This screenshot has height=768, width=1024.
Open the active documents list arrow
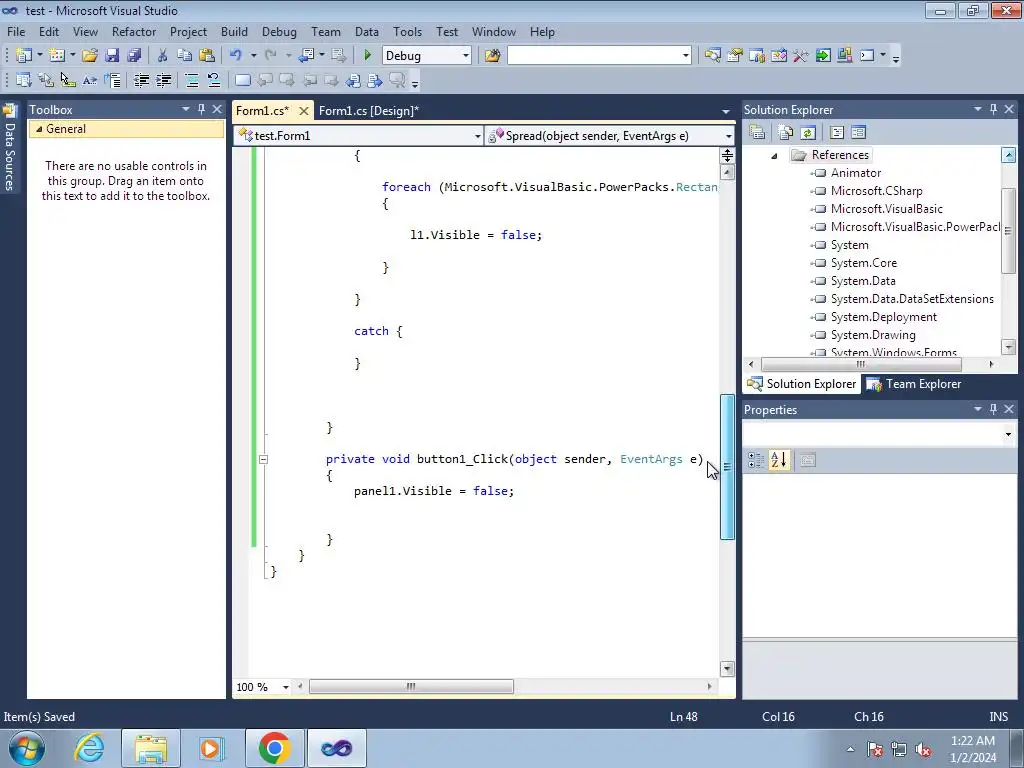coord(726,111)
